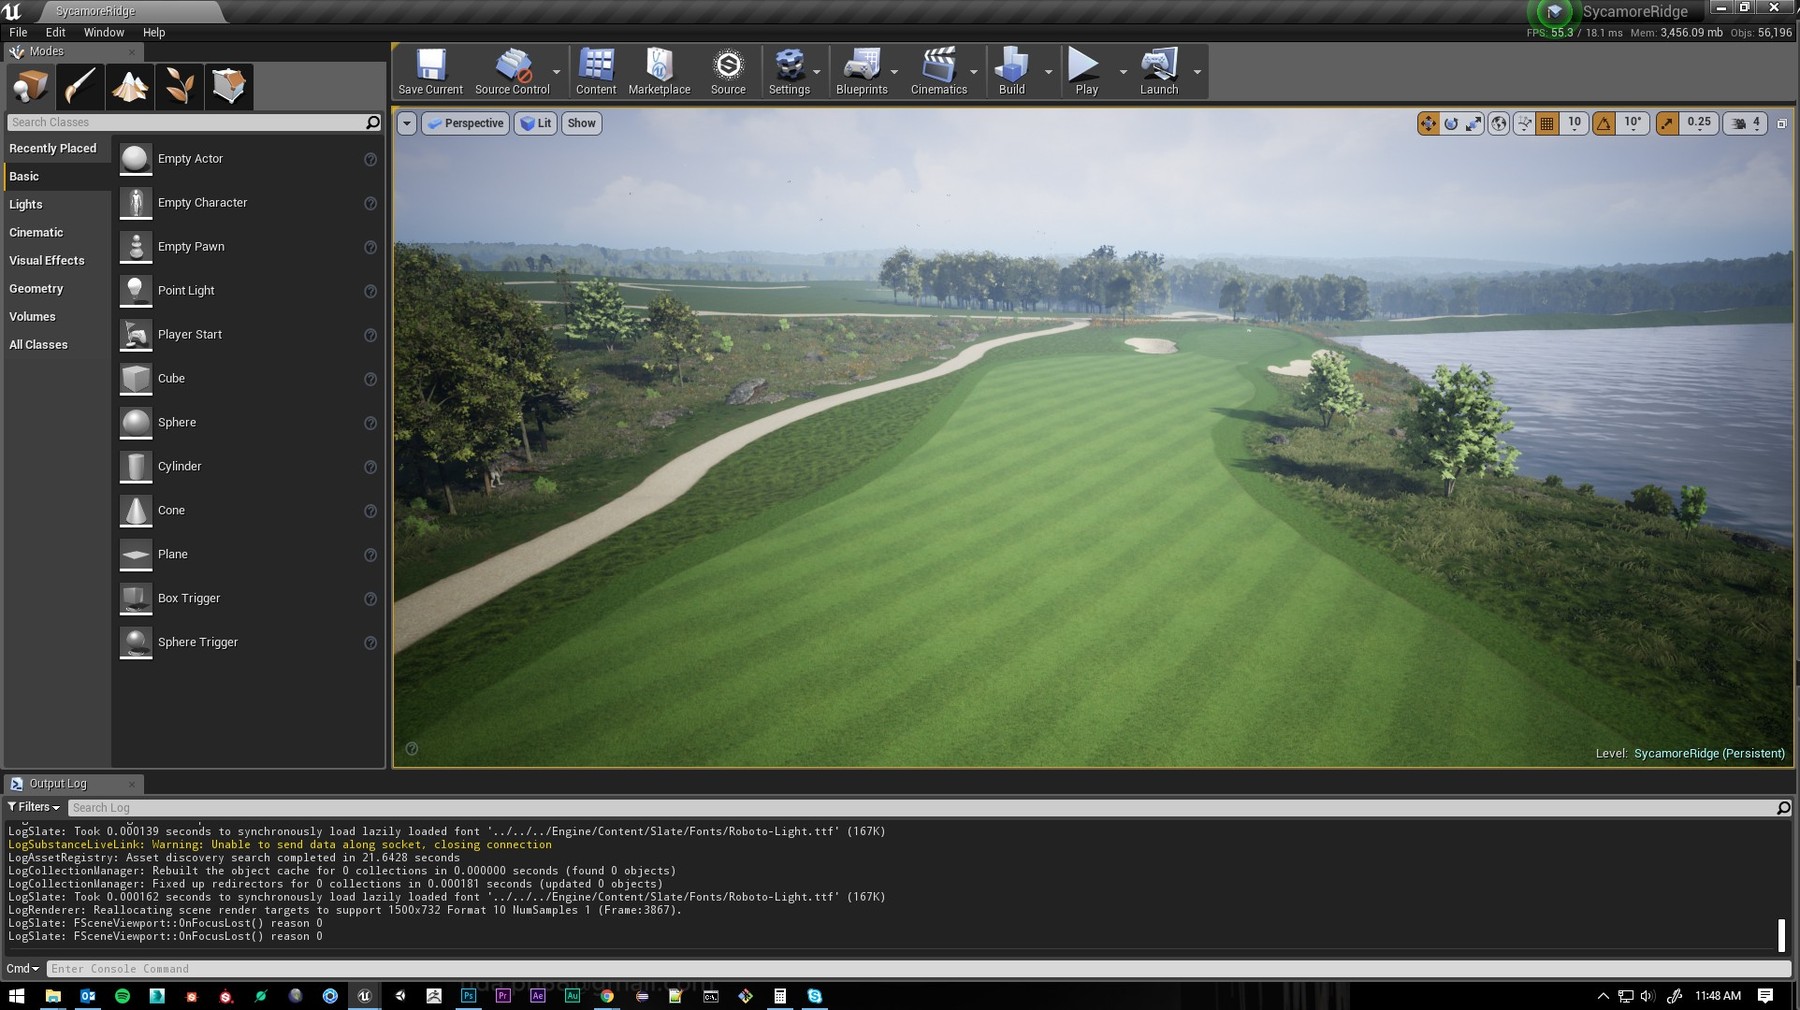Toggle world/local coordinate system icon

(x=1499, y=123)
